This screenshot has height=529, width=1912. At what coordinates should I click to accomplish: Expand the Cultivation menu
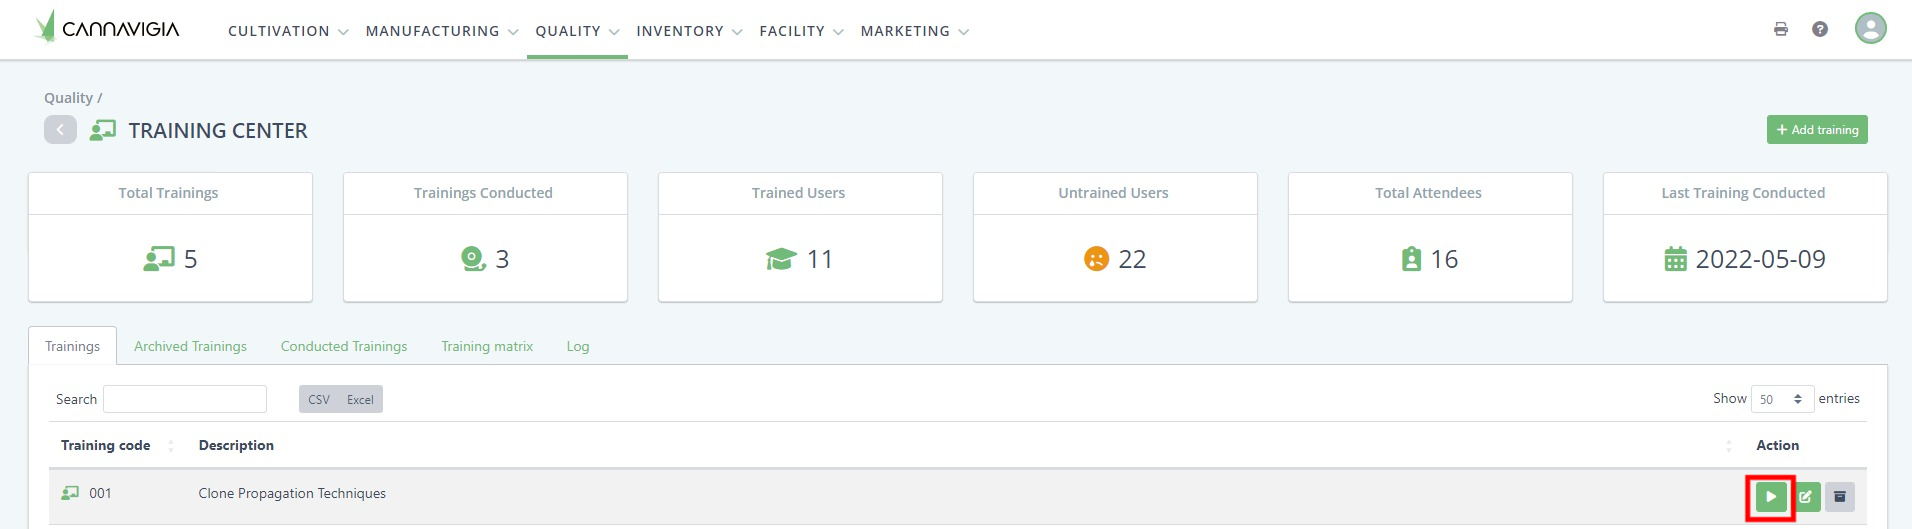(x=288, y=31)
